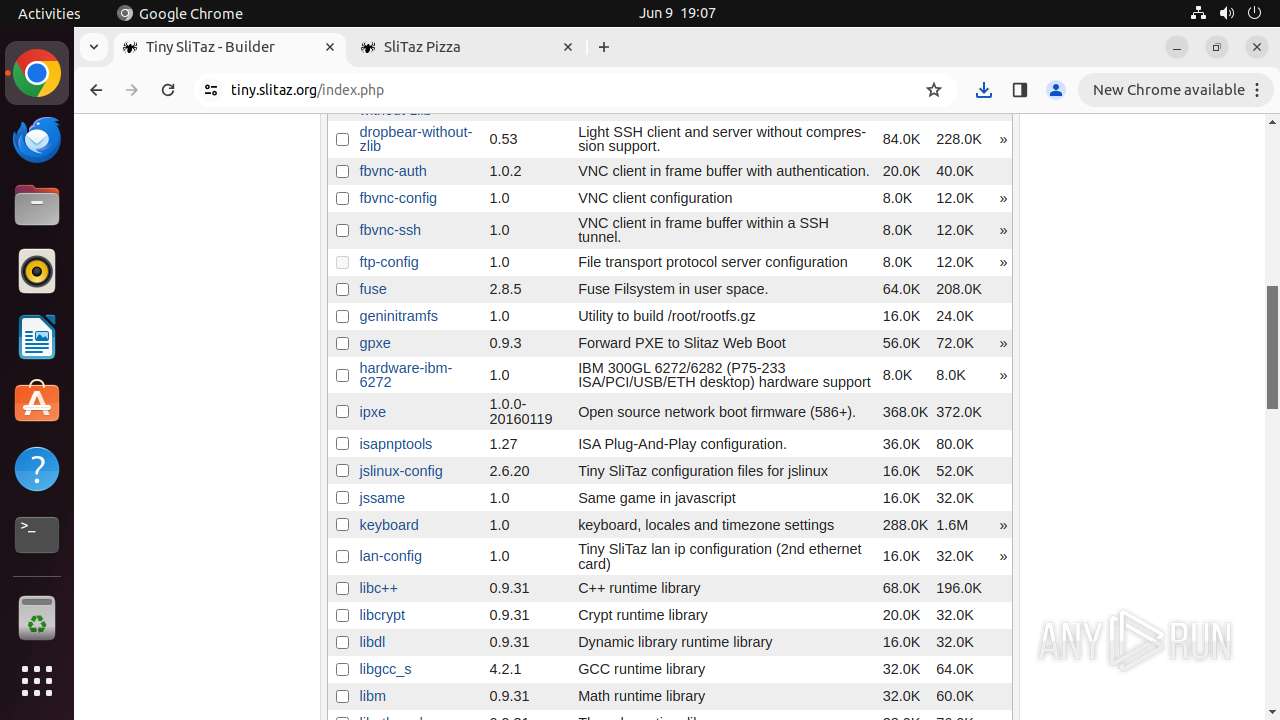The width and height of the screenshot is (1280, 720).
Task: Check the fbvnc-auth package checkbox
Action: [x=342, y=171]
